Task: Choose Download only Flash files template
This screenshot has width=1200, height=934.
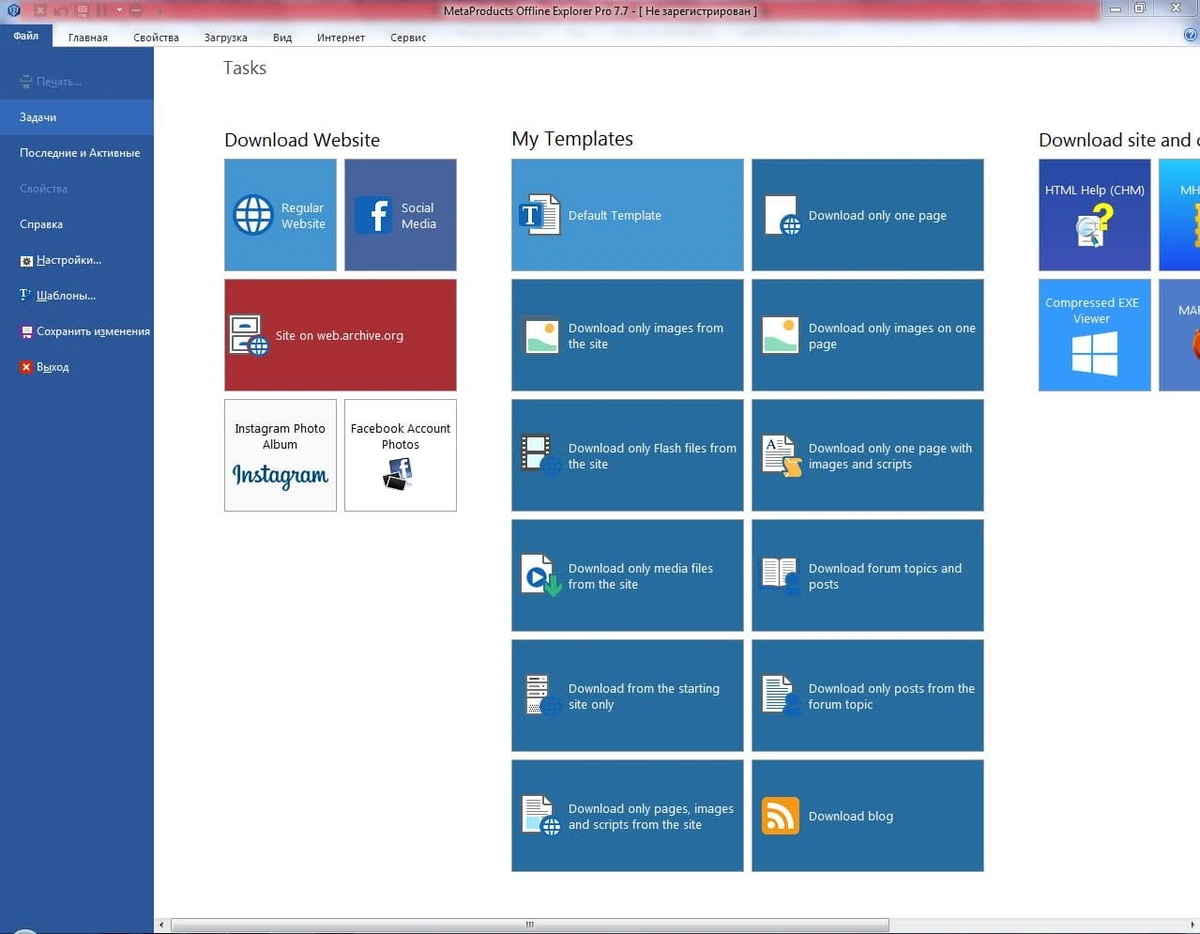Action: point(627,455)
